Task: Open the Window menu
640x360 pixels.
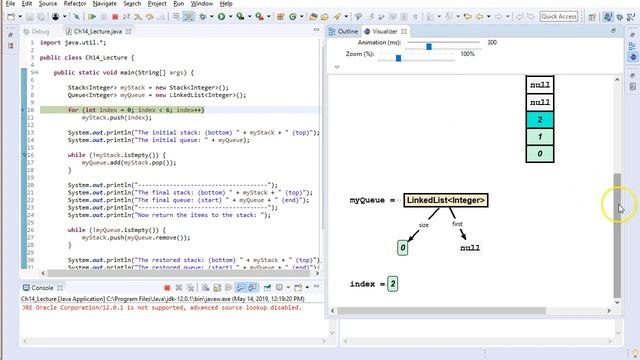Action: tap(202, 4)
